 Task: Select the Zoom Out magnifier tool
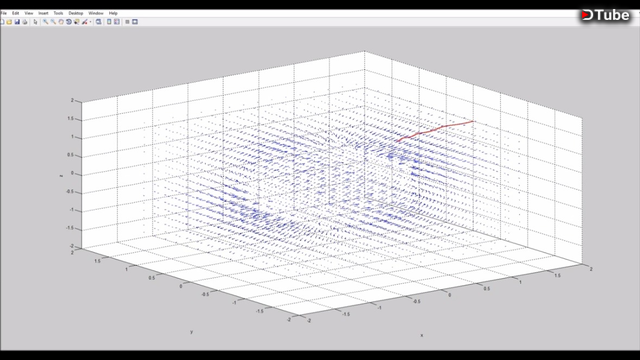pos(53,22)
